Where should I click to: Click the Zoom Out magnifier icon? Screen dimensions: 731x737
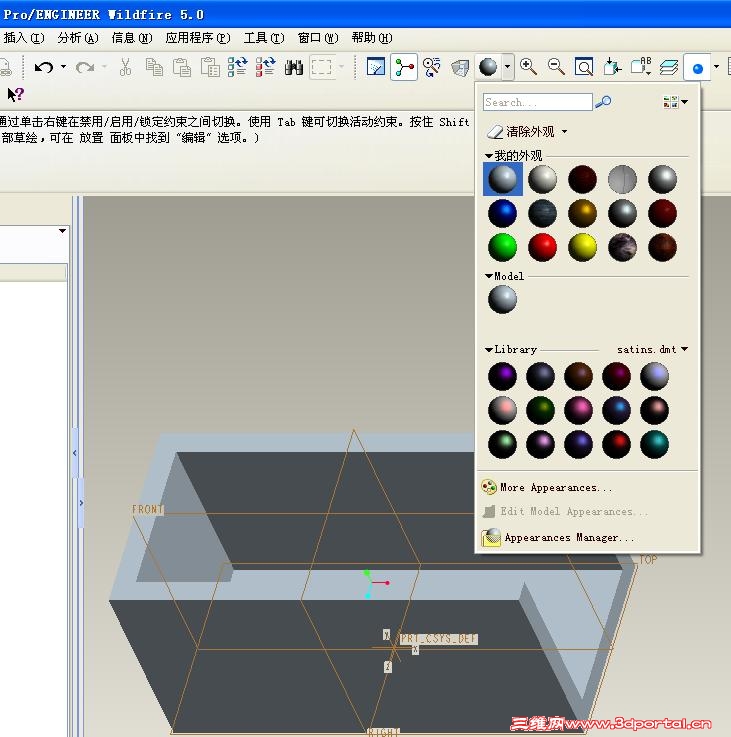[x=556, y=67]
